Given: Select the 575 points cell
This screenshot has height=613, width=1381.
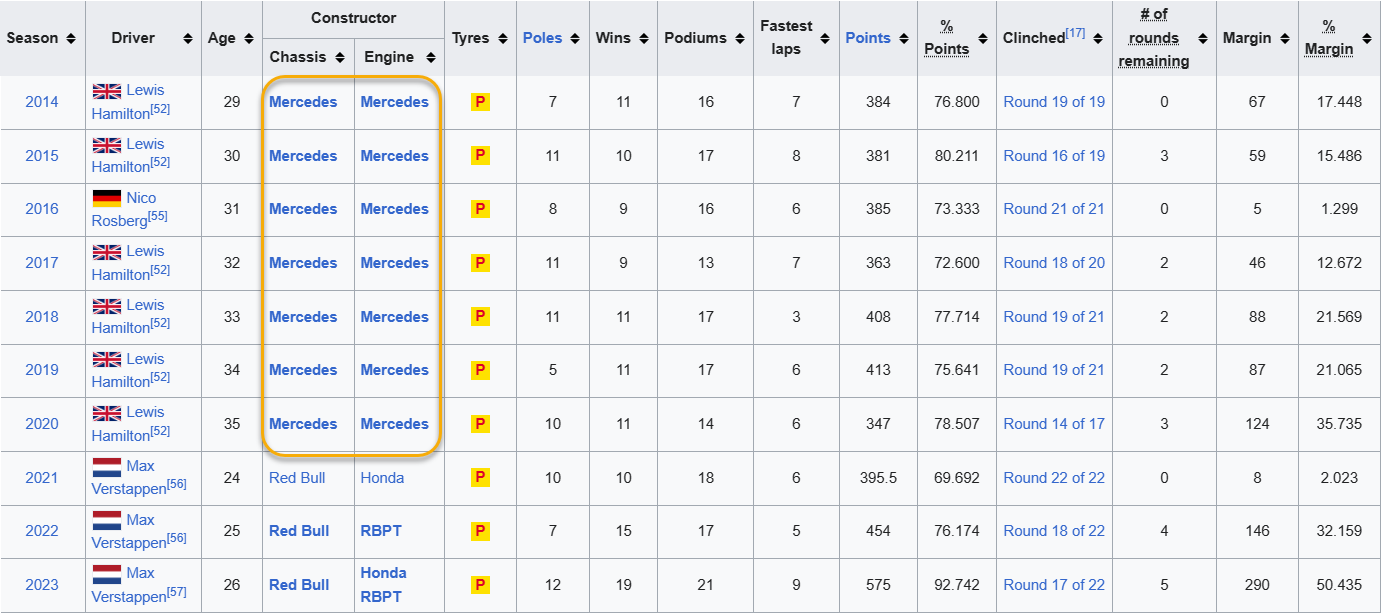Looking at the screenshot, I should [878, 585].
